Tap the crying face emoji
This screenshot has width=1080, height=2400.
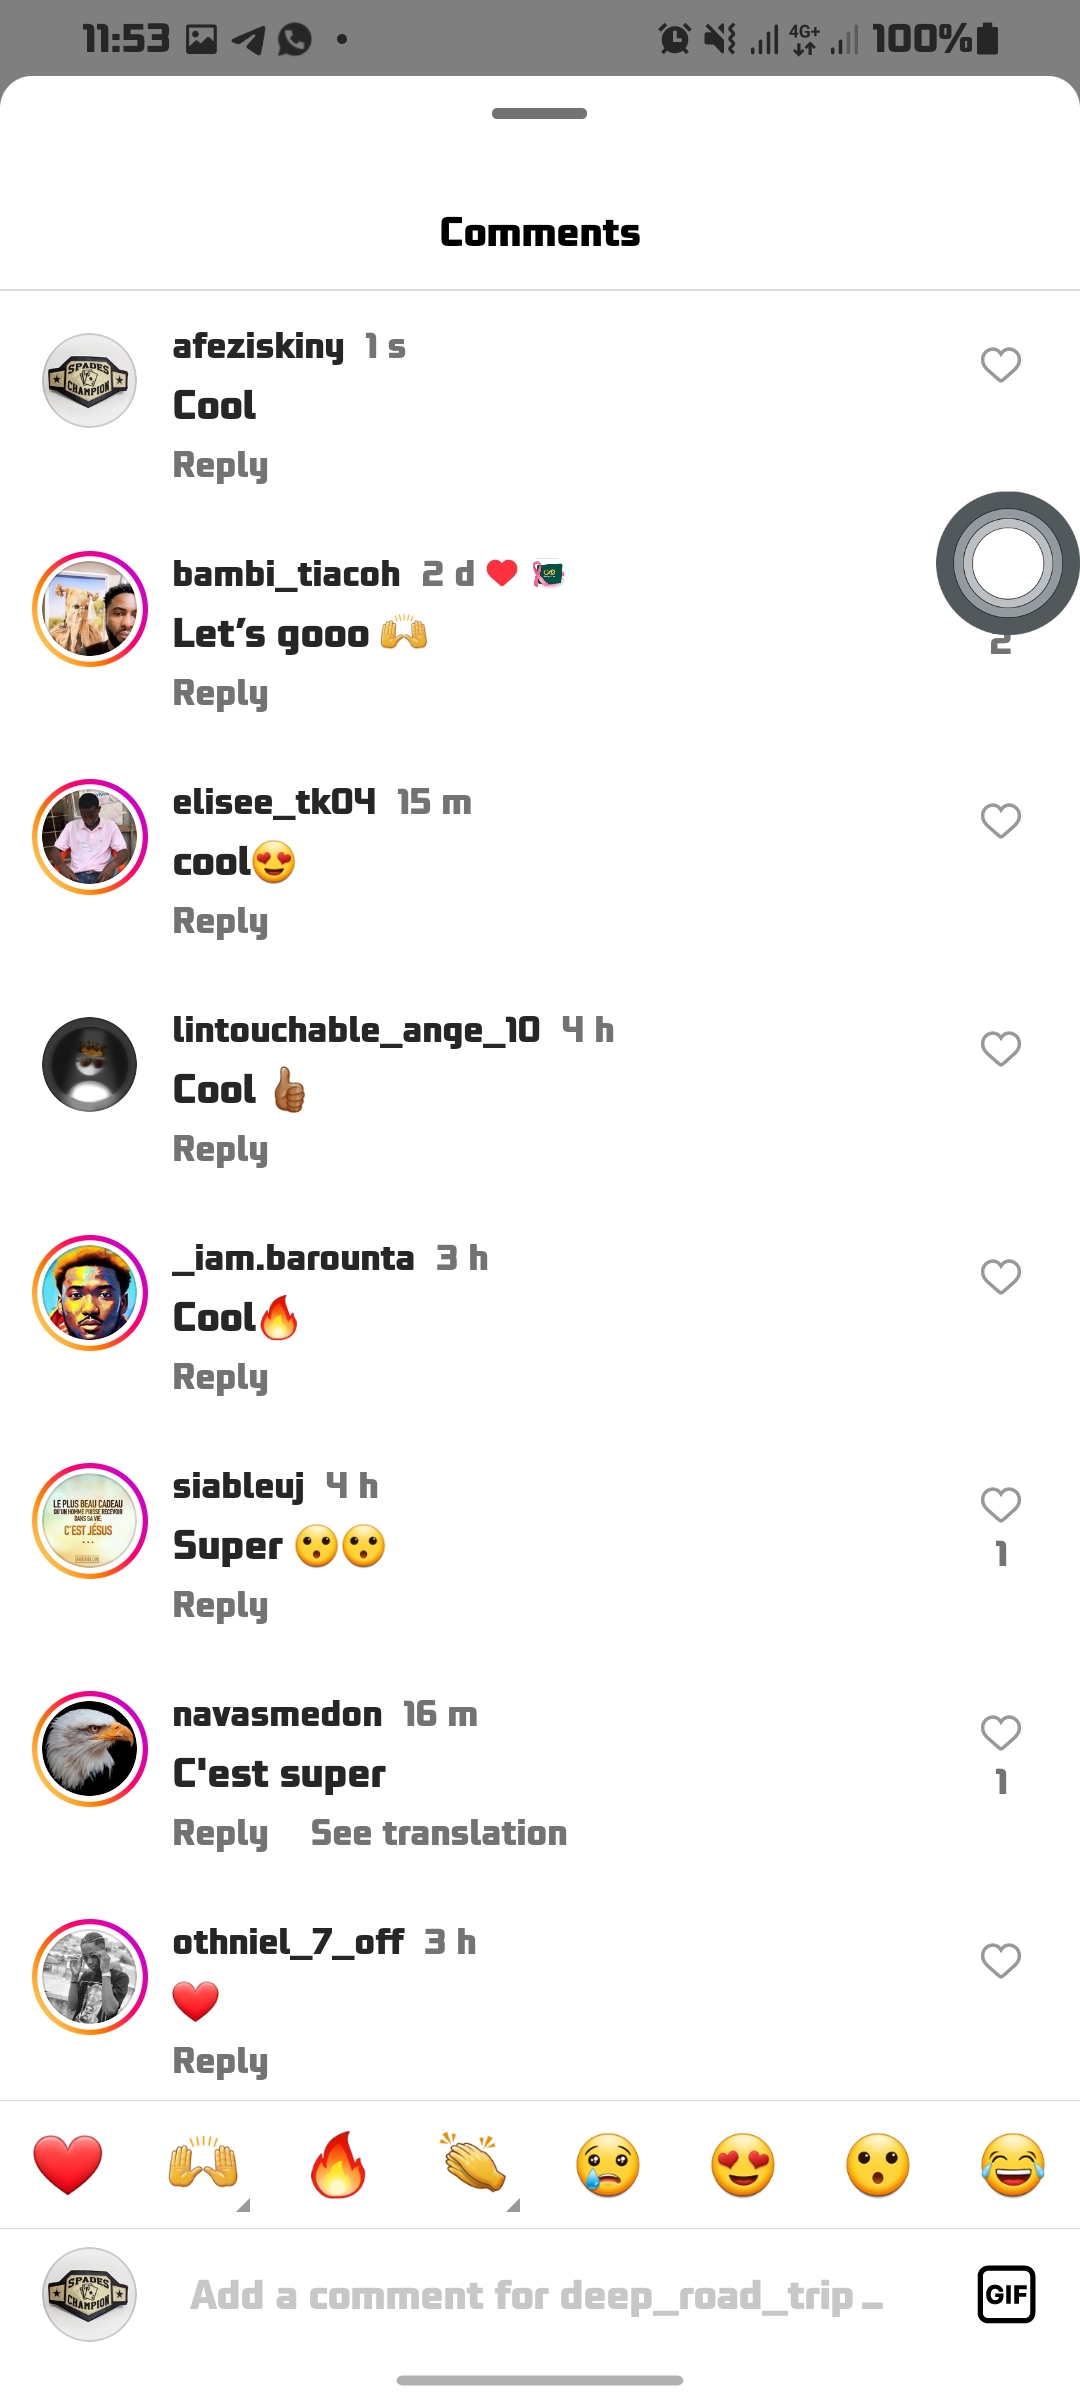click(608, 2164)
